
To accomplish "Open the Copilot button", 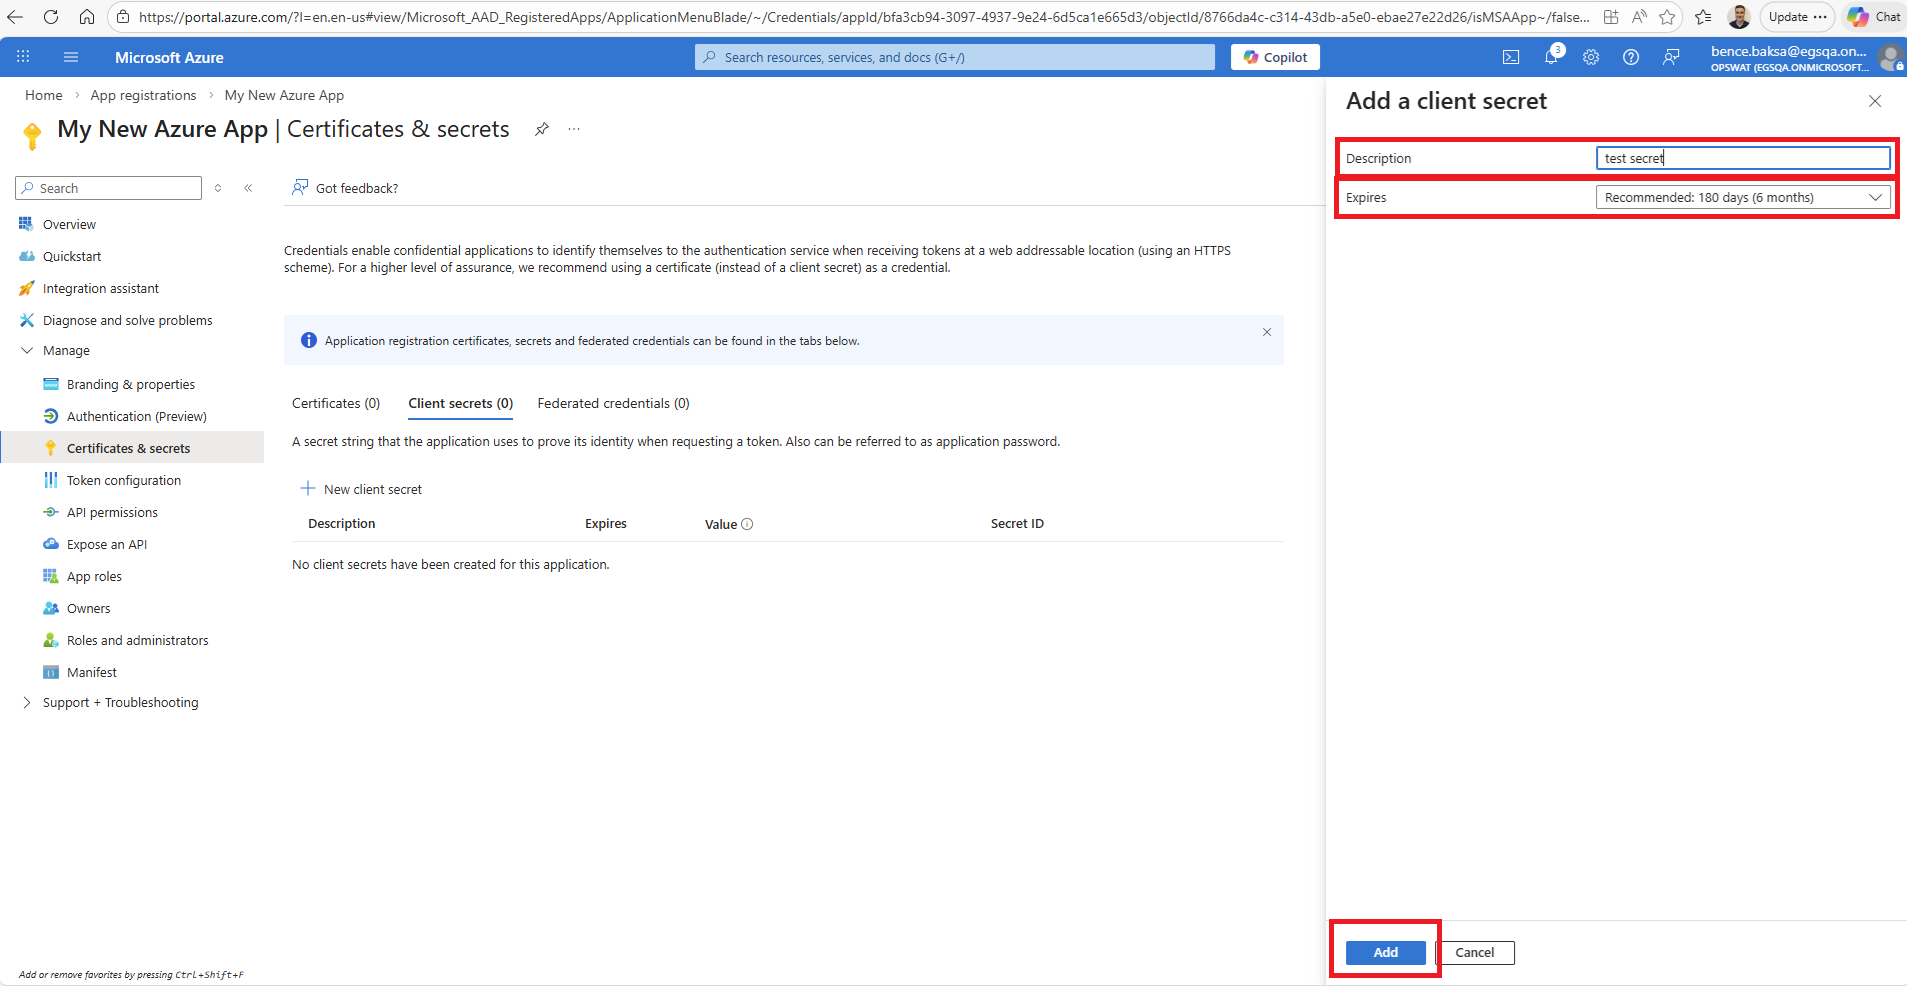I will point(1275,58).
